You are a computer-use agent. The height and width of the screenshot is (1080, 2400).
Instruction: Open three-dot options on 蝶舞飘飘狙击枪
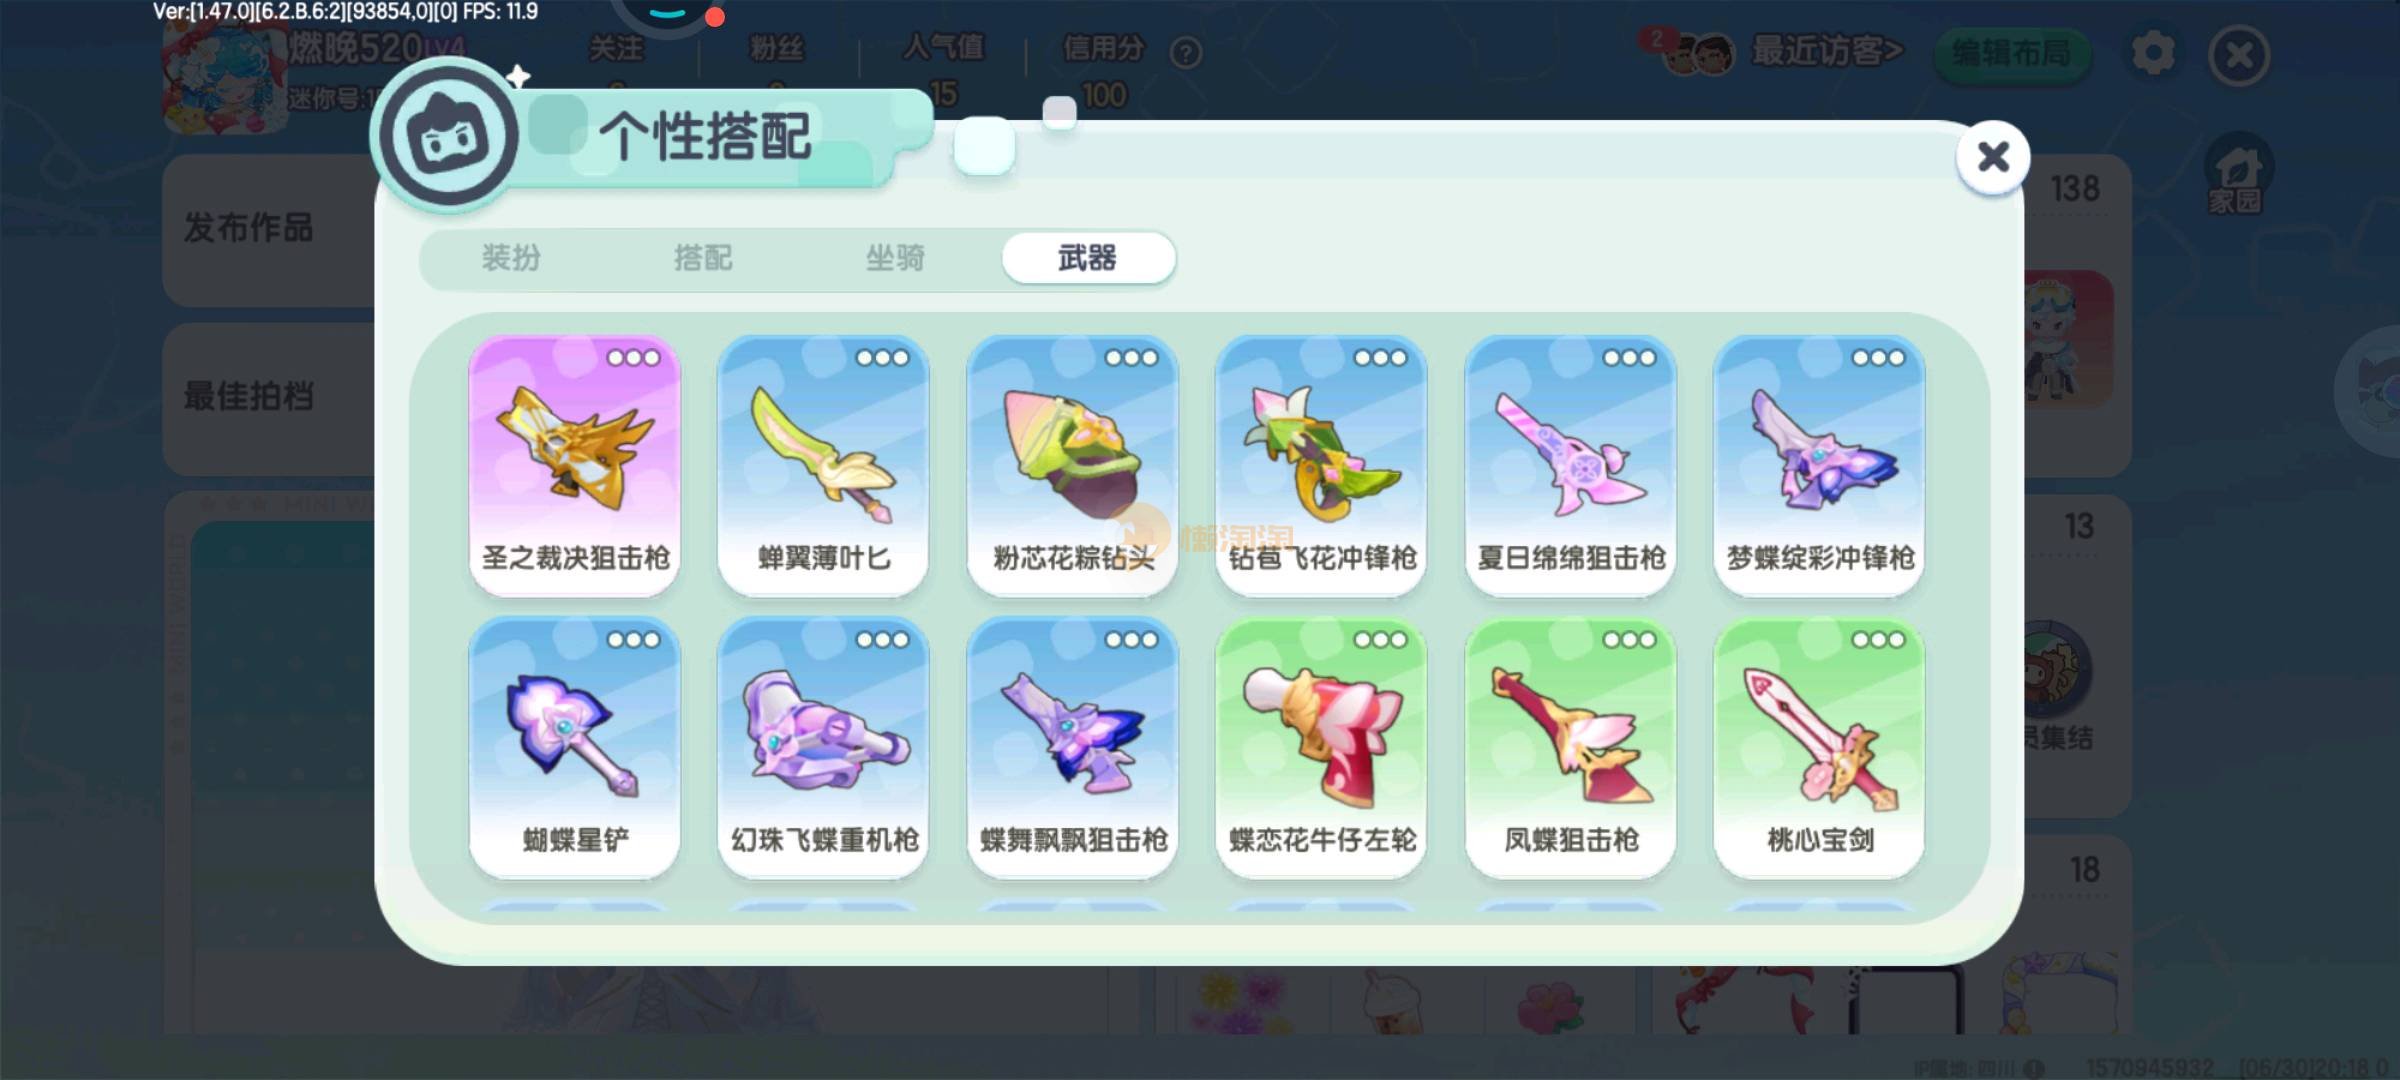pos(1130,640)
